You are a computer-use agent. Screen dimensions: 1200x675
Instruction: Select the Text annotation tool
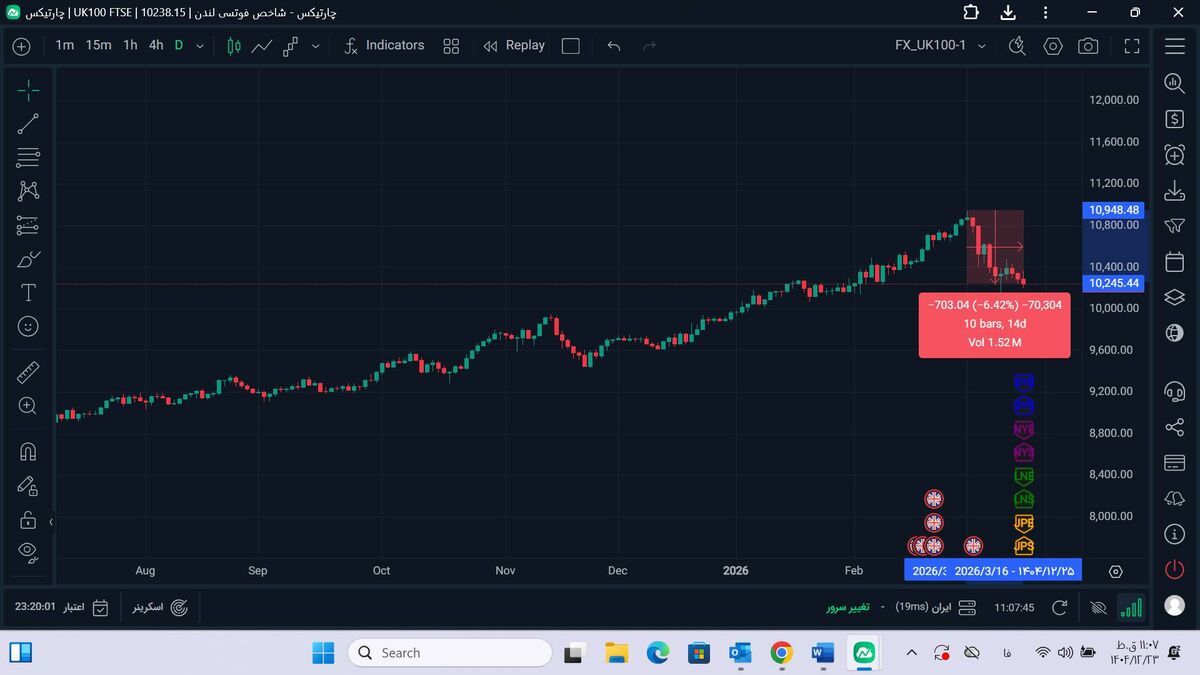(28, 293)
